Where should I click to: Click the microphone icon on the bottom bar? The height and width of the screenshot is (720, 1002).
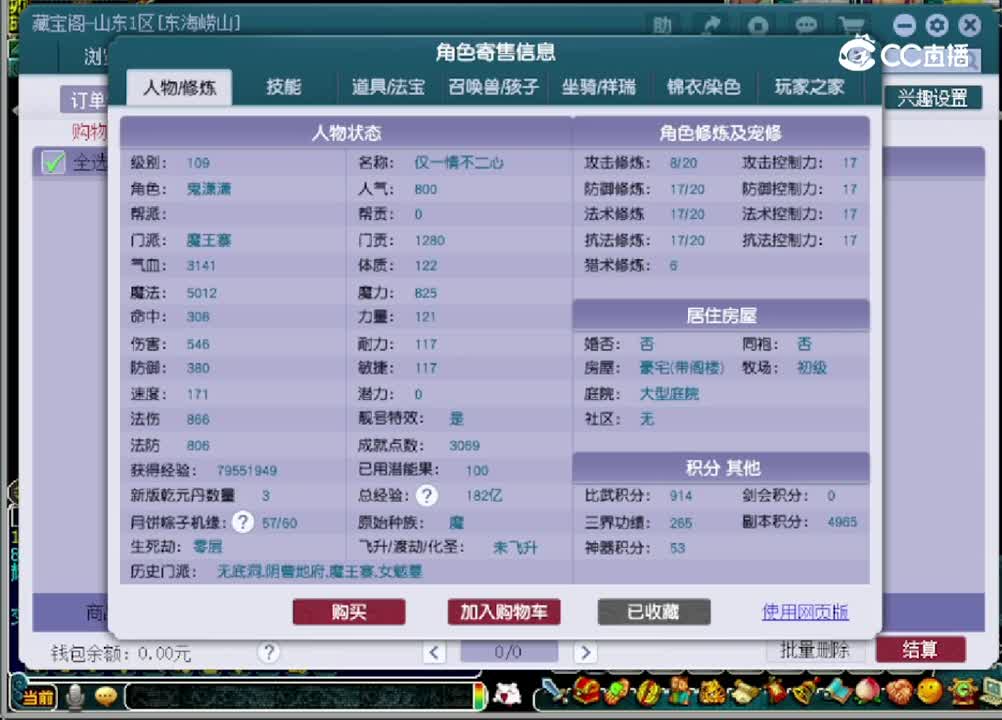pyautogui.click(x=75, y=697)
